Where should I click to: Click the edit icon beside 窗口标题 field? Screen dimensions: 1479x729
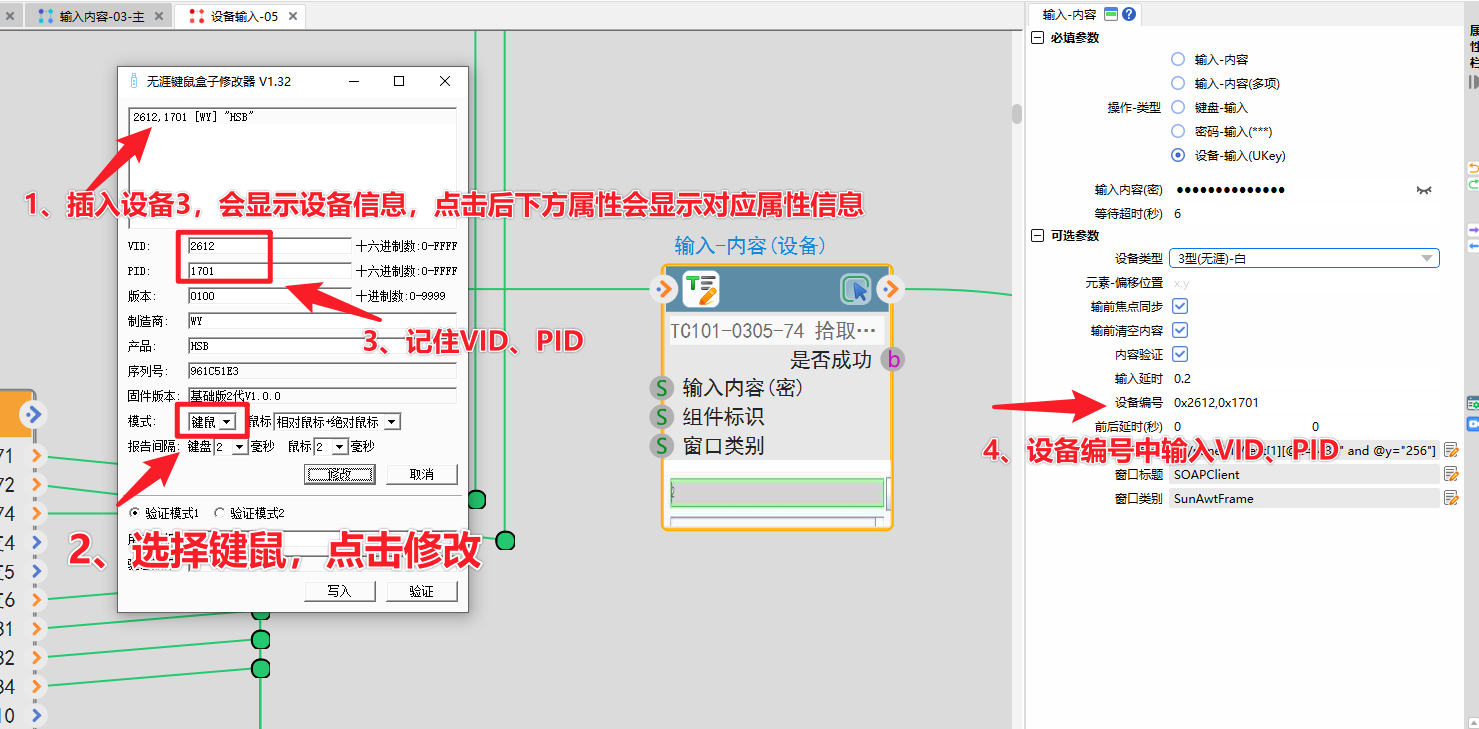pyautogui.click(x=1451, y=475)
